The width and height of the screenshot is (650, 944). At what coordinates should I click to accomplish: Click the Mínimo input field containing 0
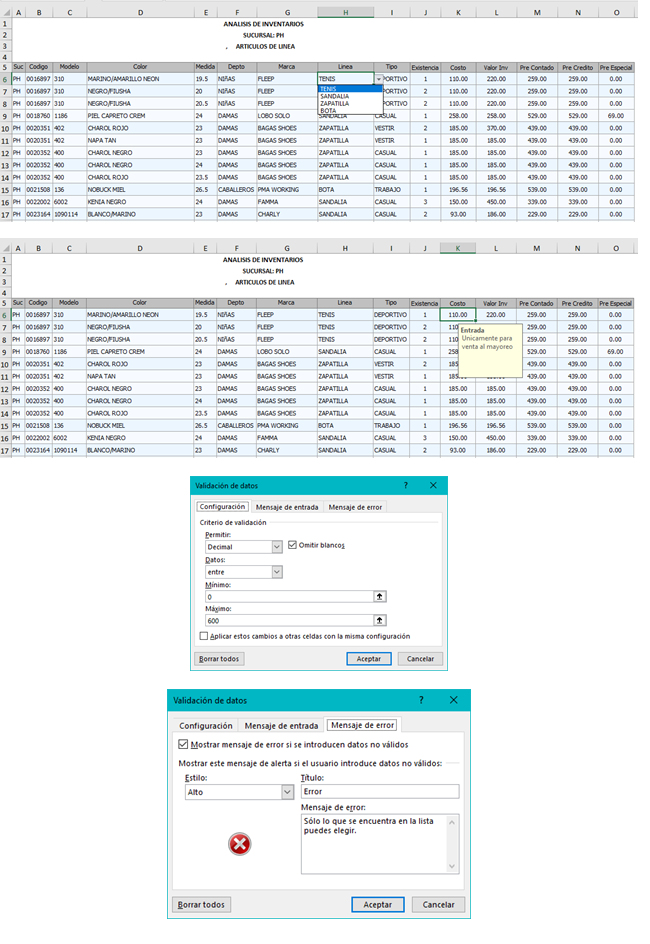(x=289, y=597)
